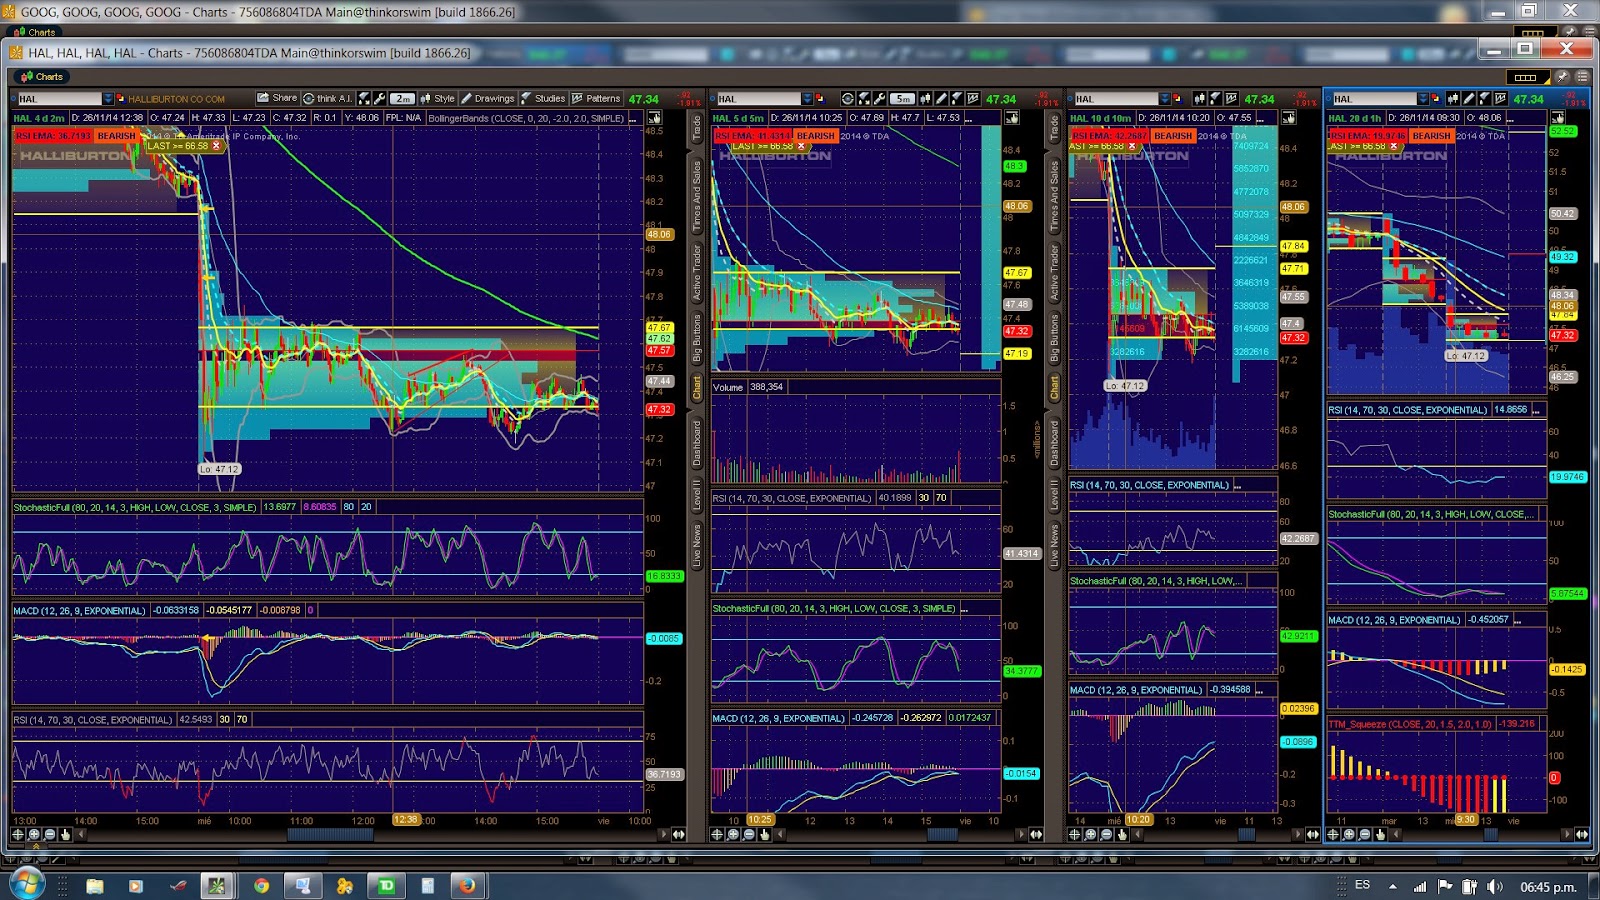
Task: Click the pointer cursor icon on 5m chart
Action: coord(1012,118)
